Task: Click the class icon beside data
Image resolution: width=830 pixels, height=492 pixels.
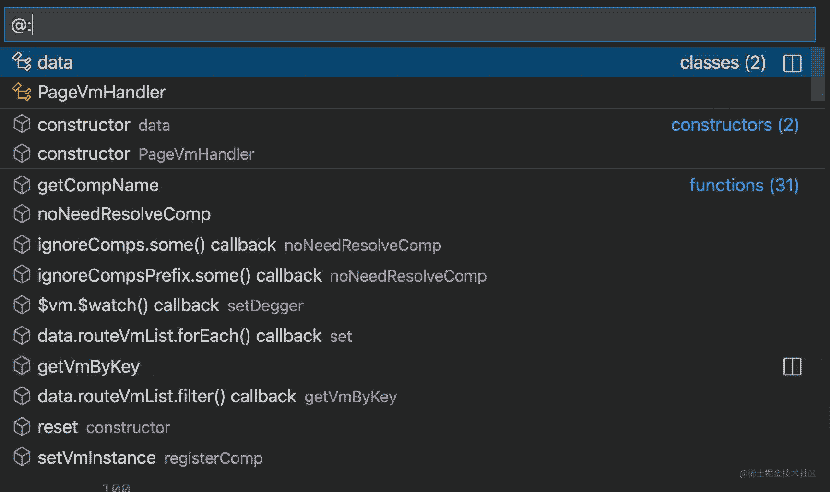Action: pos(22,62)
